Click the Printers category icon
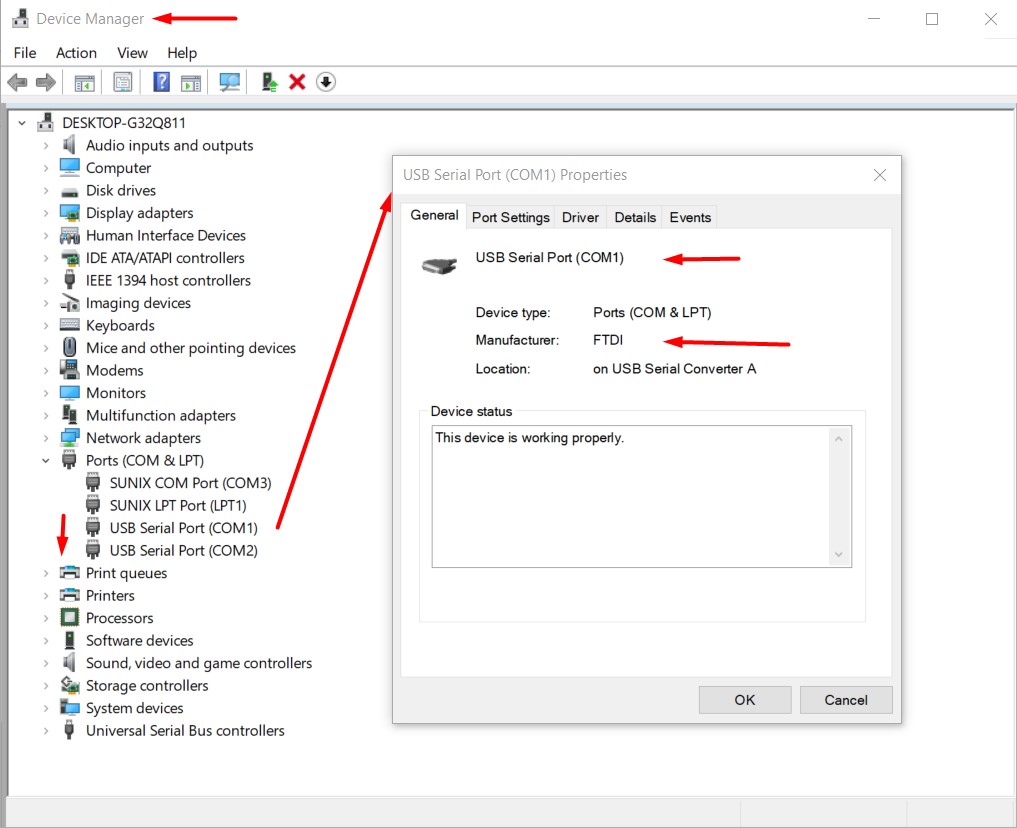The width and height of the screenshot is (1017, 828). [69, 595]
